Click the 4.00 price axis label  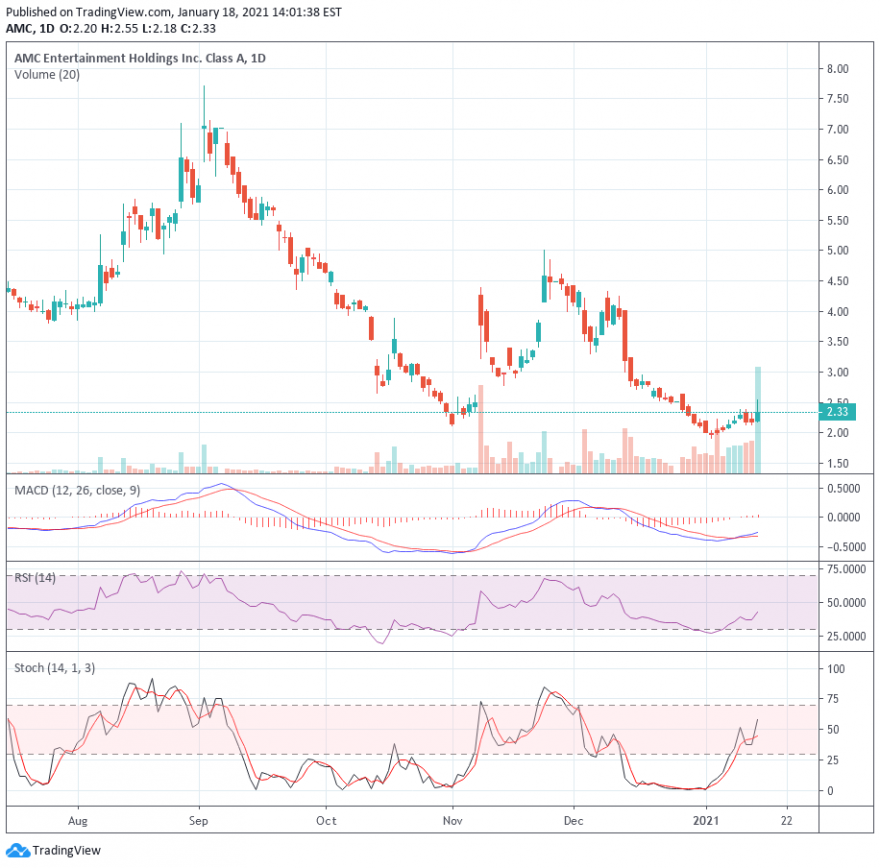pyautogui.click(x=837, y=312)
